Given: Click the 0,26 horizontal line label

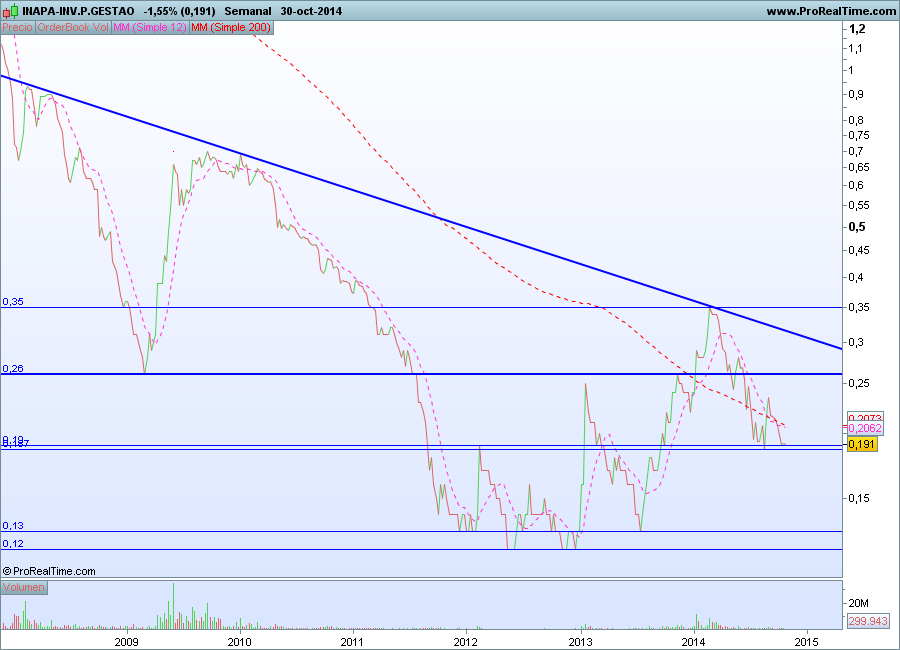Looking at the screenshot, I should click(x=13, y=369).
